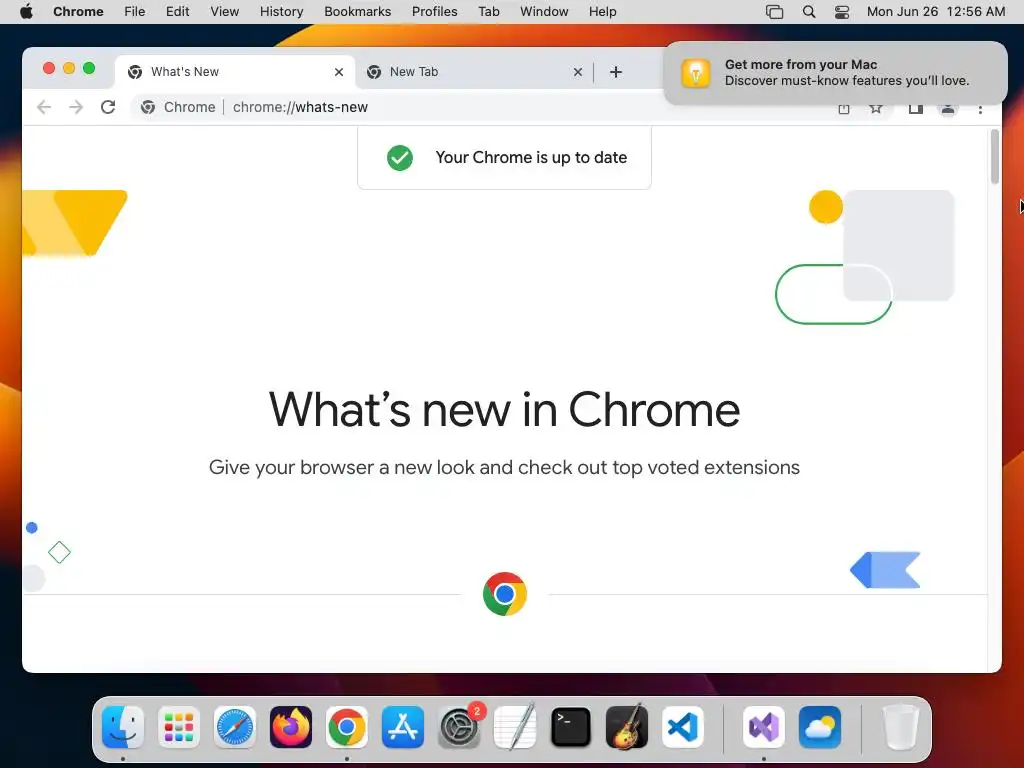Open TextEdit from the dock
Image resolution: width=1024 pixels, height=768 pixels.
point(515,727)
